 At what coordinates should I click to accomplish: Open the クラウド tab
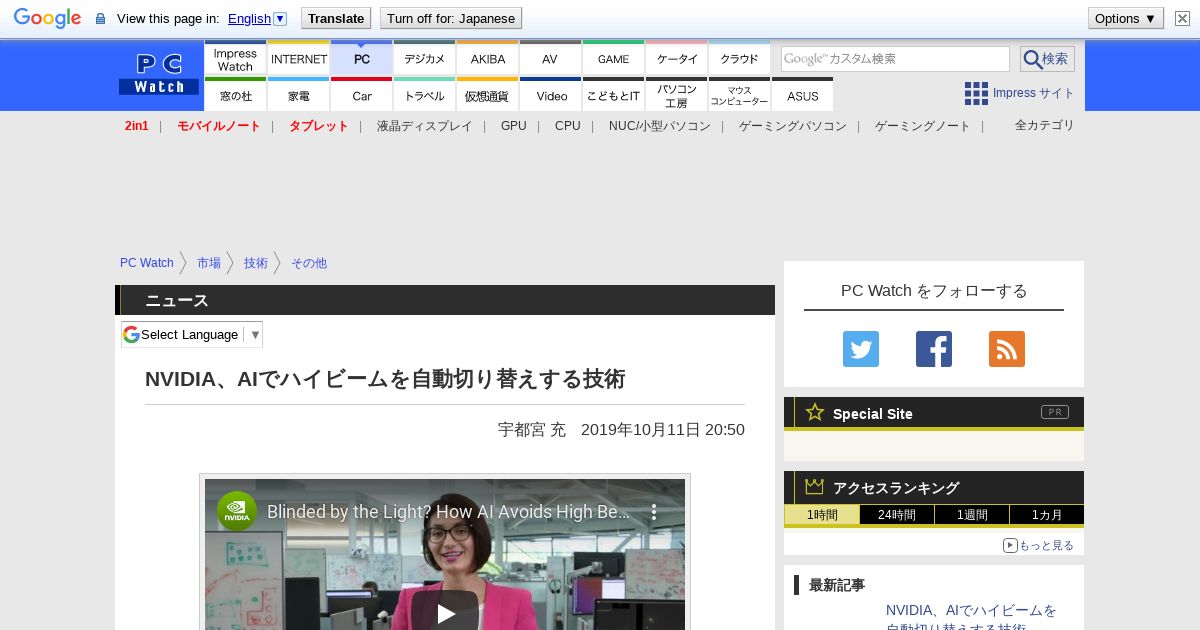pyautogui.click(x=740, y=59)
